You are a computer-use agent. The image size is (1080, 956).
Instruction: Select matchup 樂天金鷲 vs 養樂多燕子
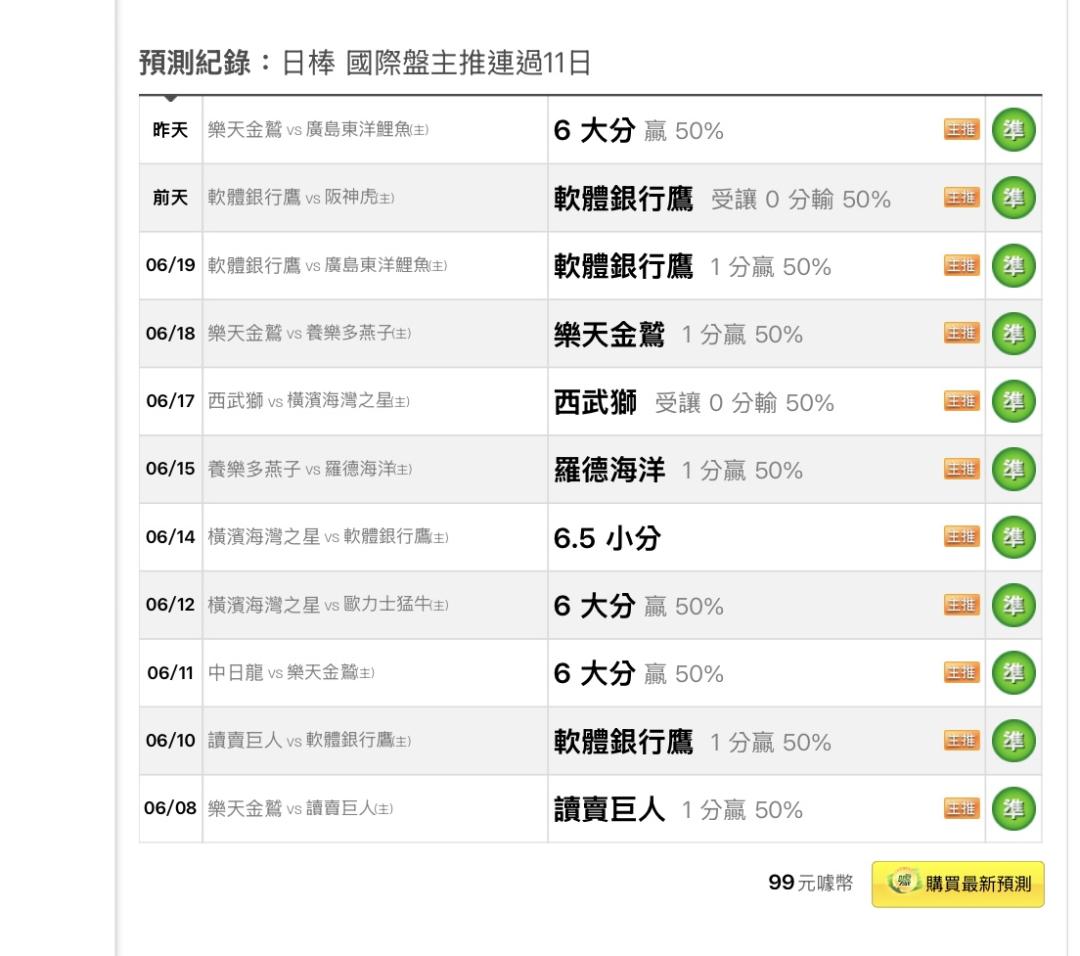click(x=309, y=333)
